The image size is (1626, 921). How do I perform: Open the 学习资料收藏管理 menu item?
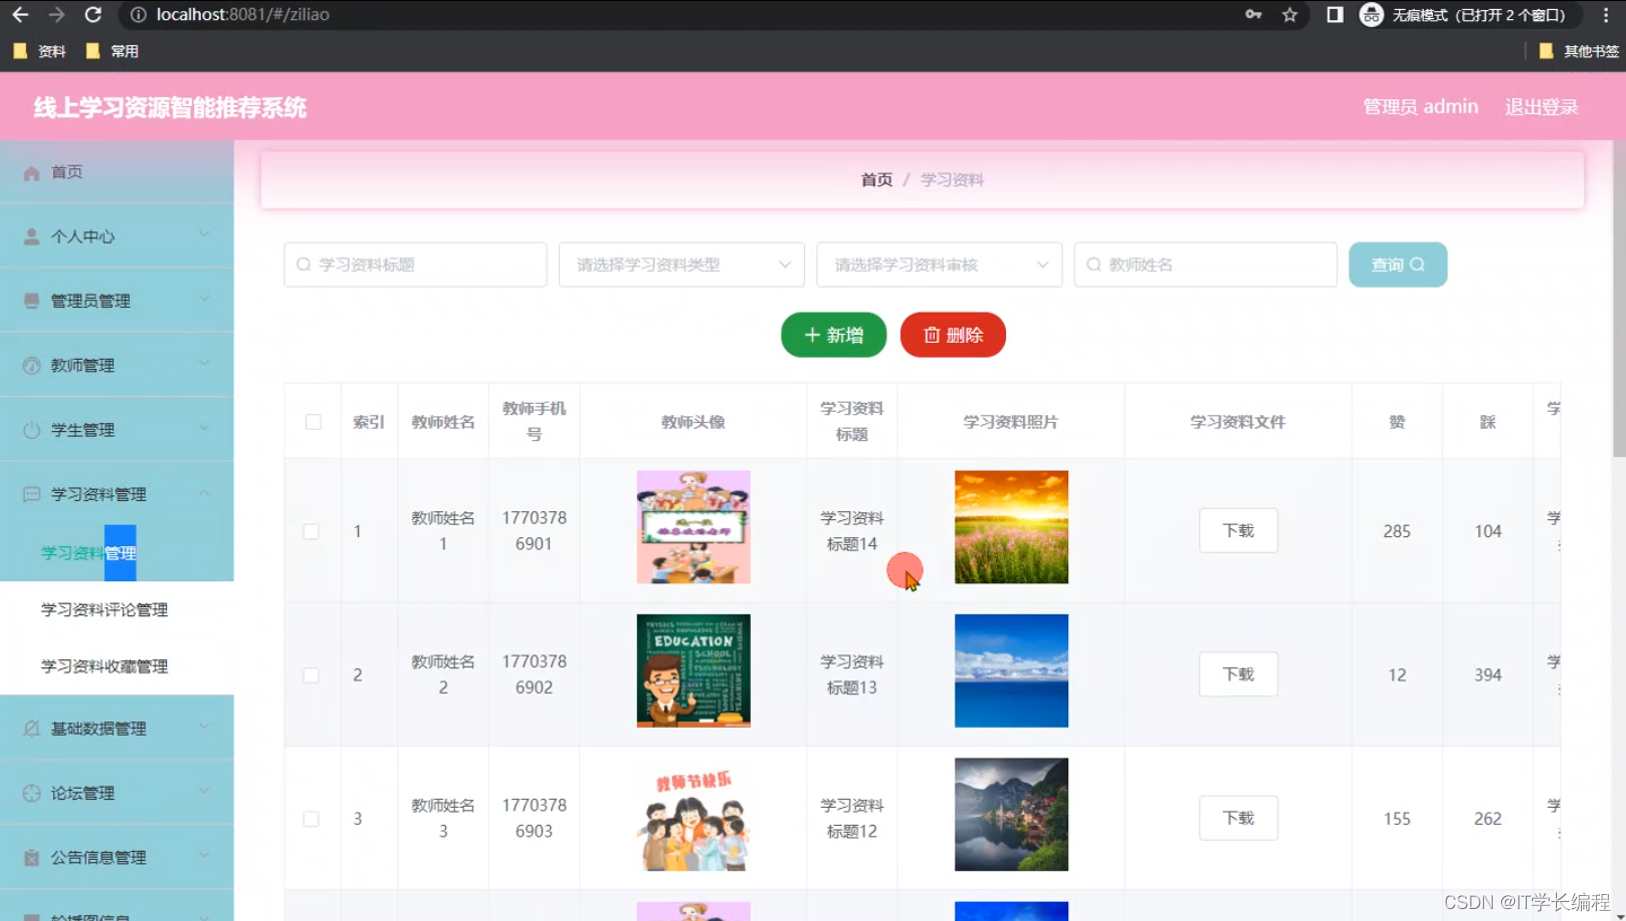[104, 666]
